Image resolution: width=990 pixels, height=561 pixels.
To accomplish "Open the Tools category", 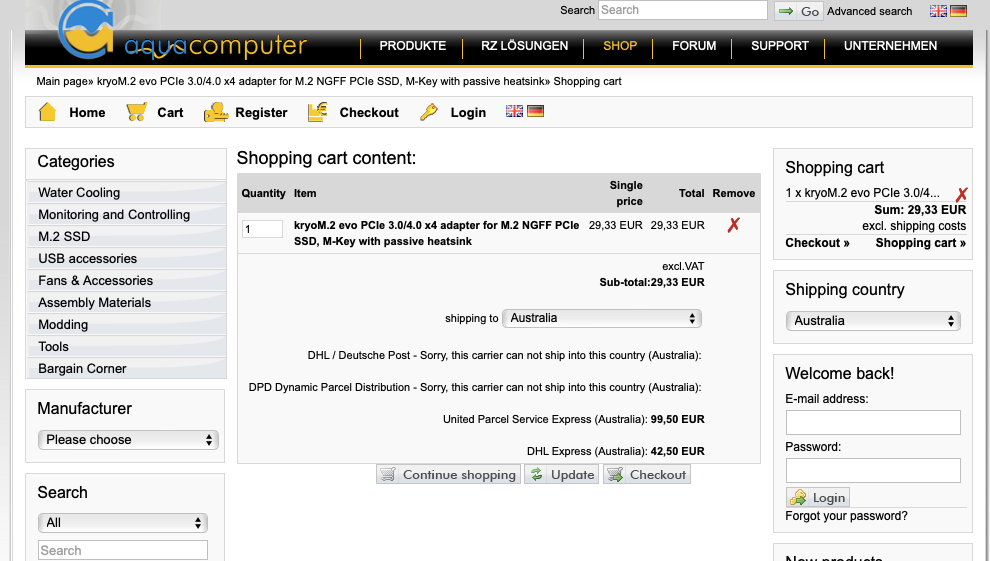I will 126,347.
